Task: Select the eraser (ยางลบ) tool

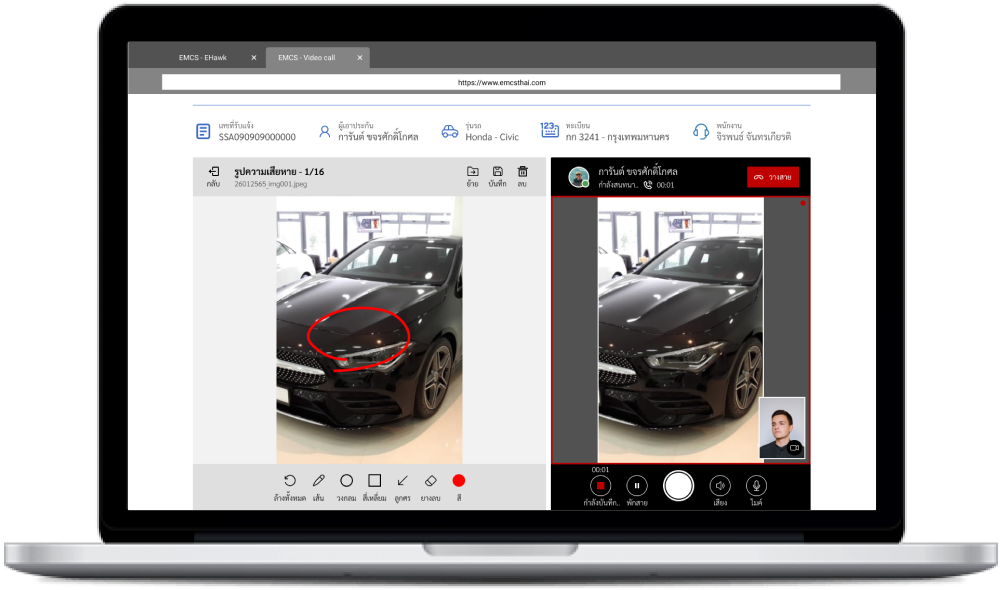Action: coord(430,480)
